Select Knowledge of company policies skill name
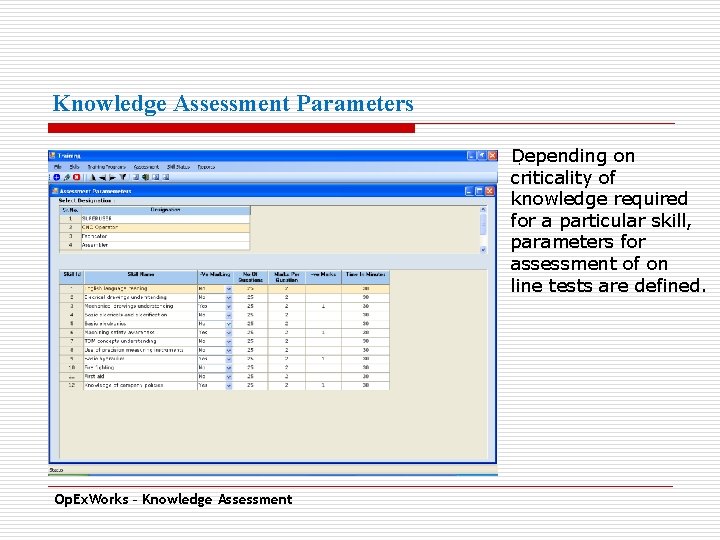 [141, 386]
